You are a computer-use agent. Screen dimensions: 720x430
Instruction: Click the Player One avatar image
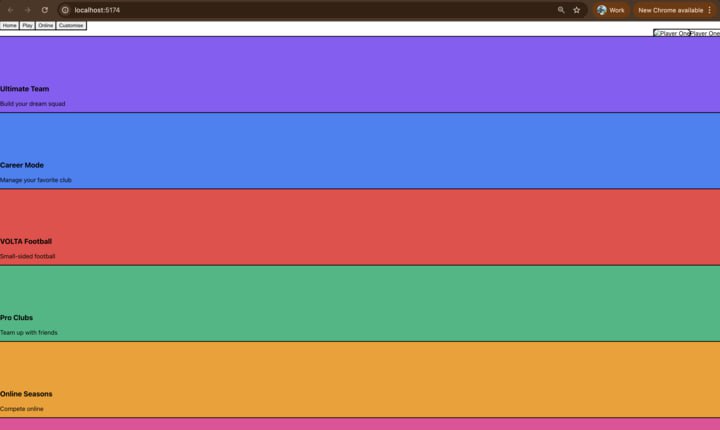(x=671, y=33)
